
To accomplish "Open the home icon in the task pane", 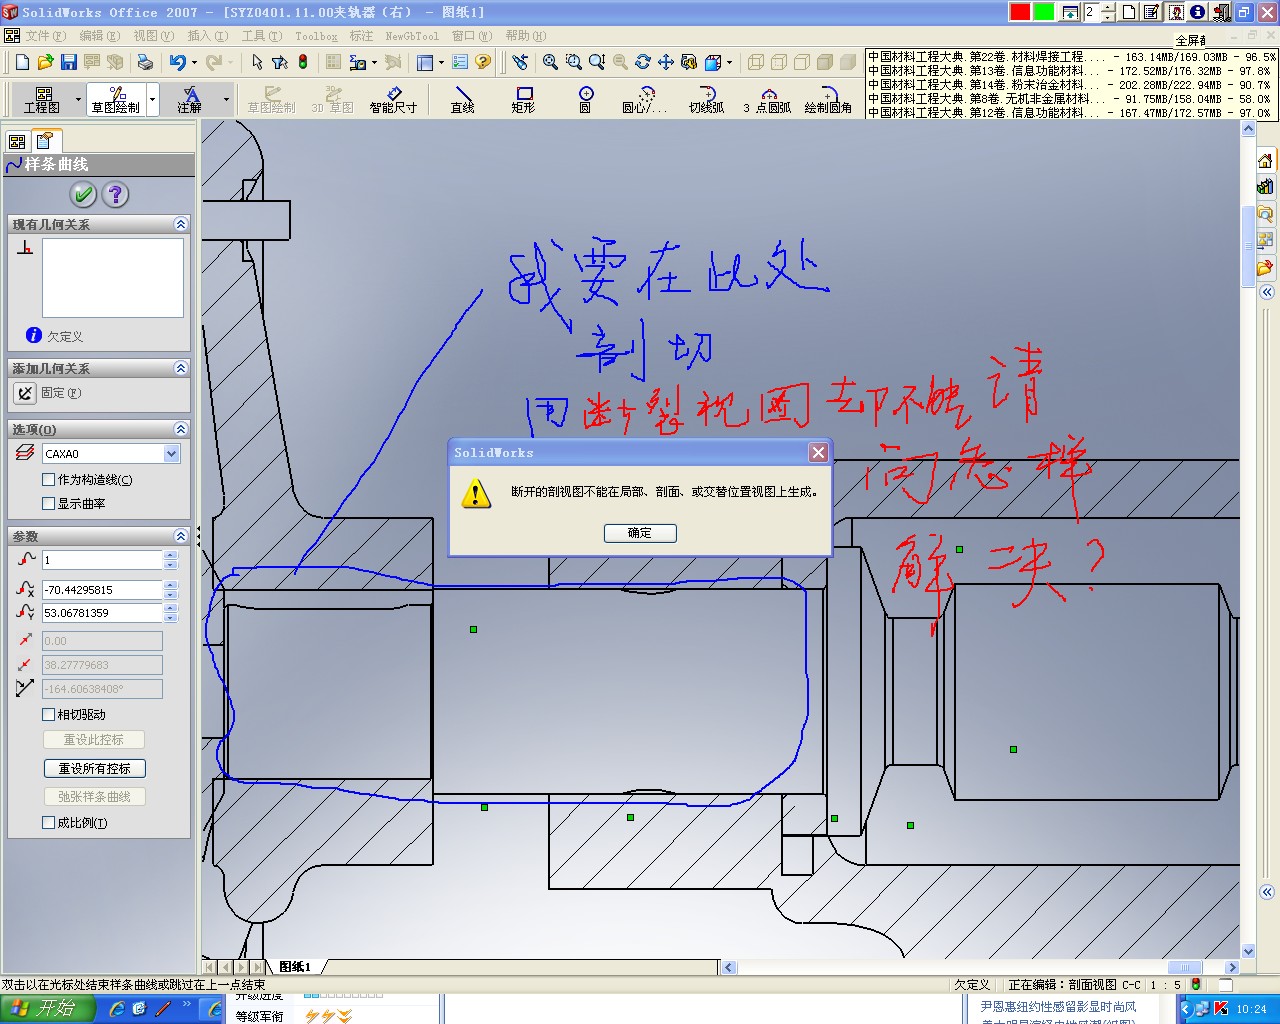I will [x=1265, y=161].
